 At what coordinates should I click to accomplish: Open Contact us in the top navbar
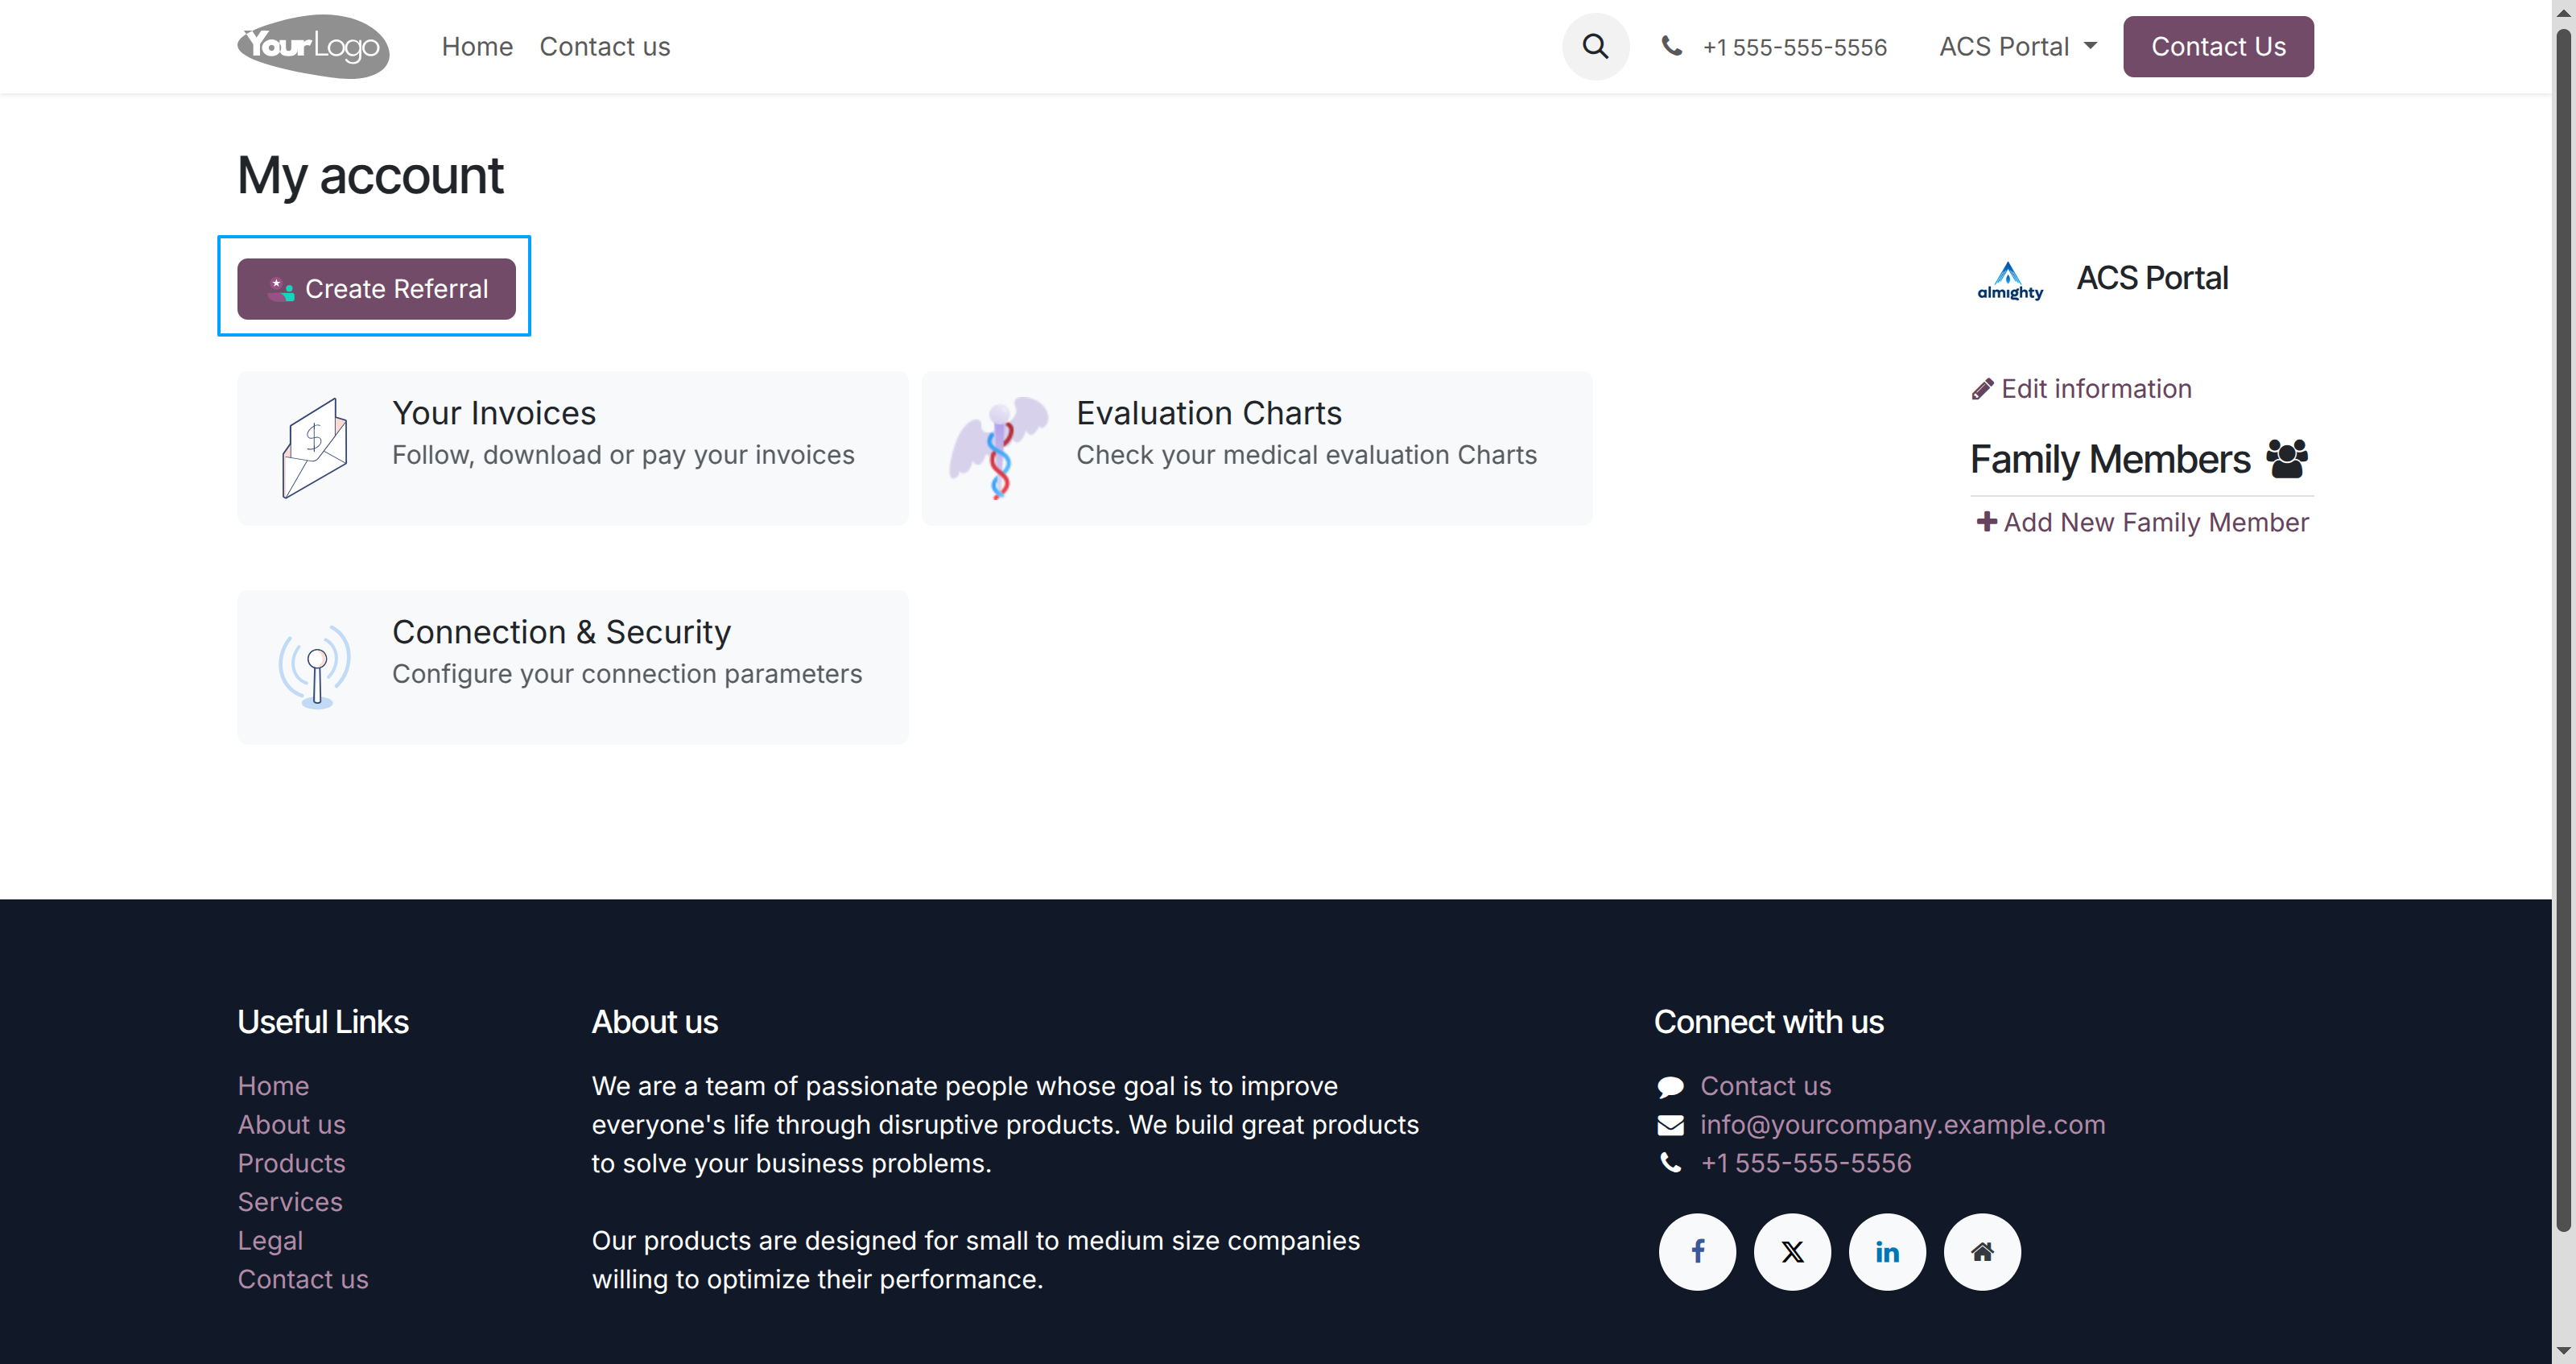coord(604,47)
